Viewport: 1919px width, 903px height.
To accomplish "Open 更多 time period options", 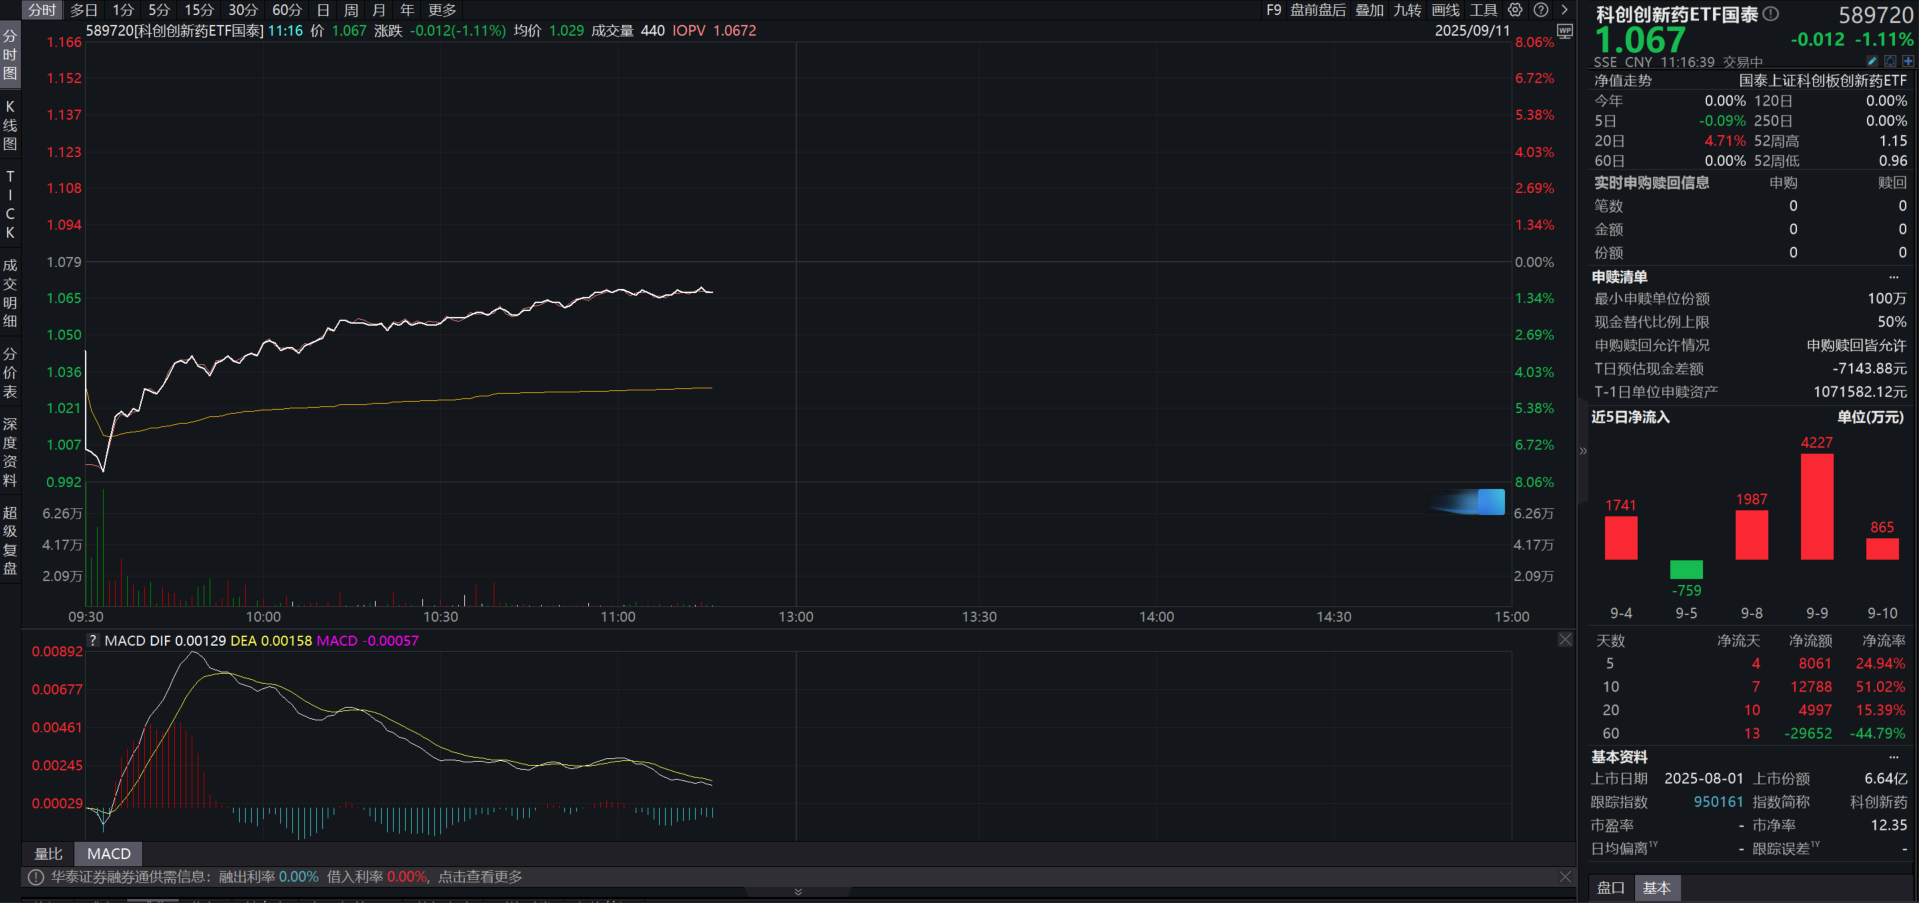I will point(442,10).
